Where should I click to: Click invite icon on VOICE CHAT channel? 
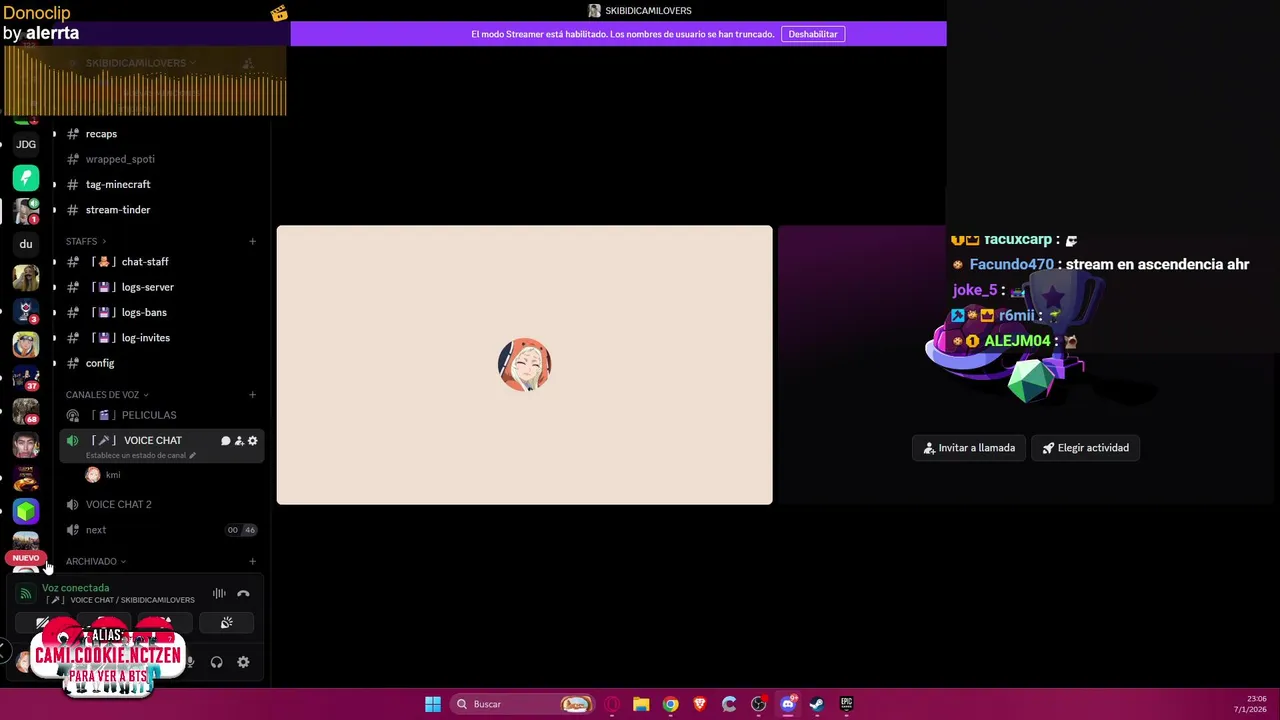[x=239, y=440]
